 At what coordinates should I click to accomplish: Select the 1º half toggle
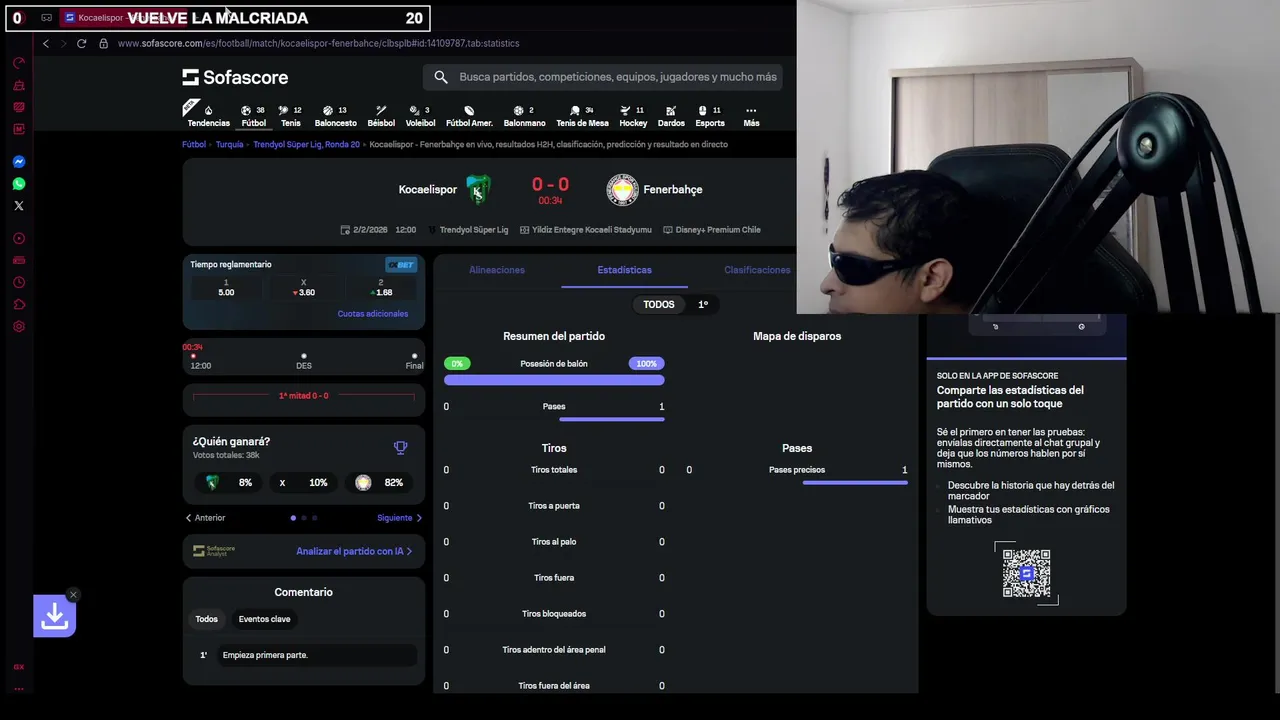[x=703, y=304]
